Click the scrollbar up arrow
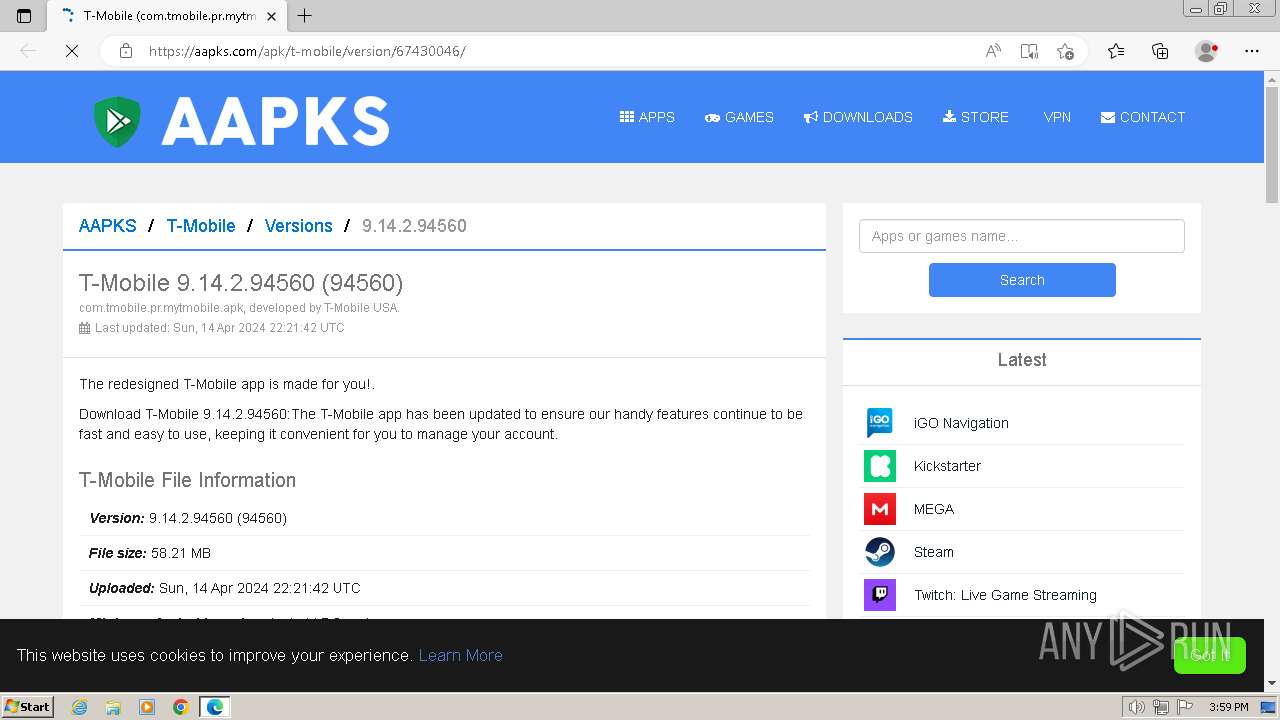The height and width of the screenshot is (720, 1280). click(1272, 78)
